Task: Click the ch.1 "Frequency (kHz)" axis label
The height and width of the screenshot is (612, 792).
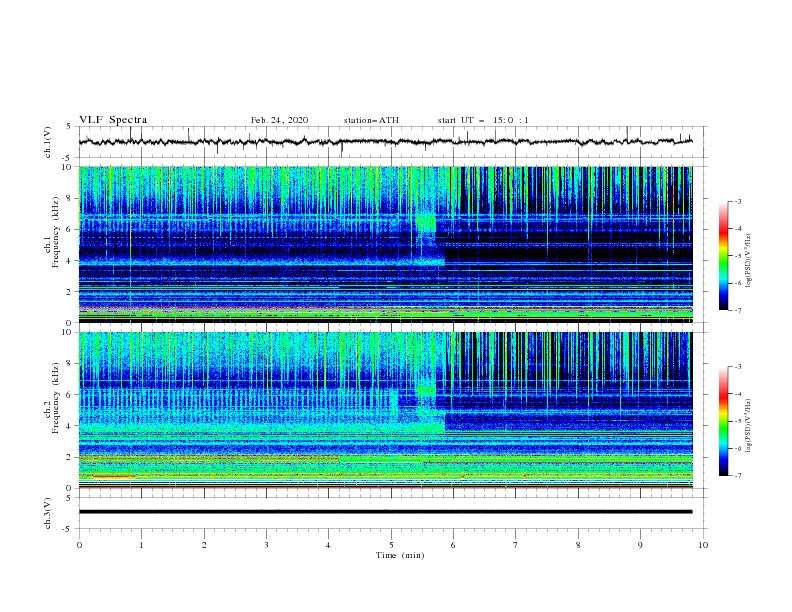Action: click(x=56, y=233)
